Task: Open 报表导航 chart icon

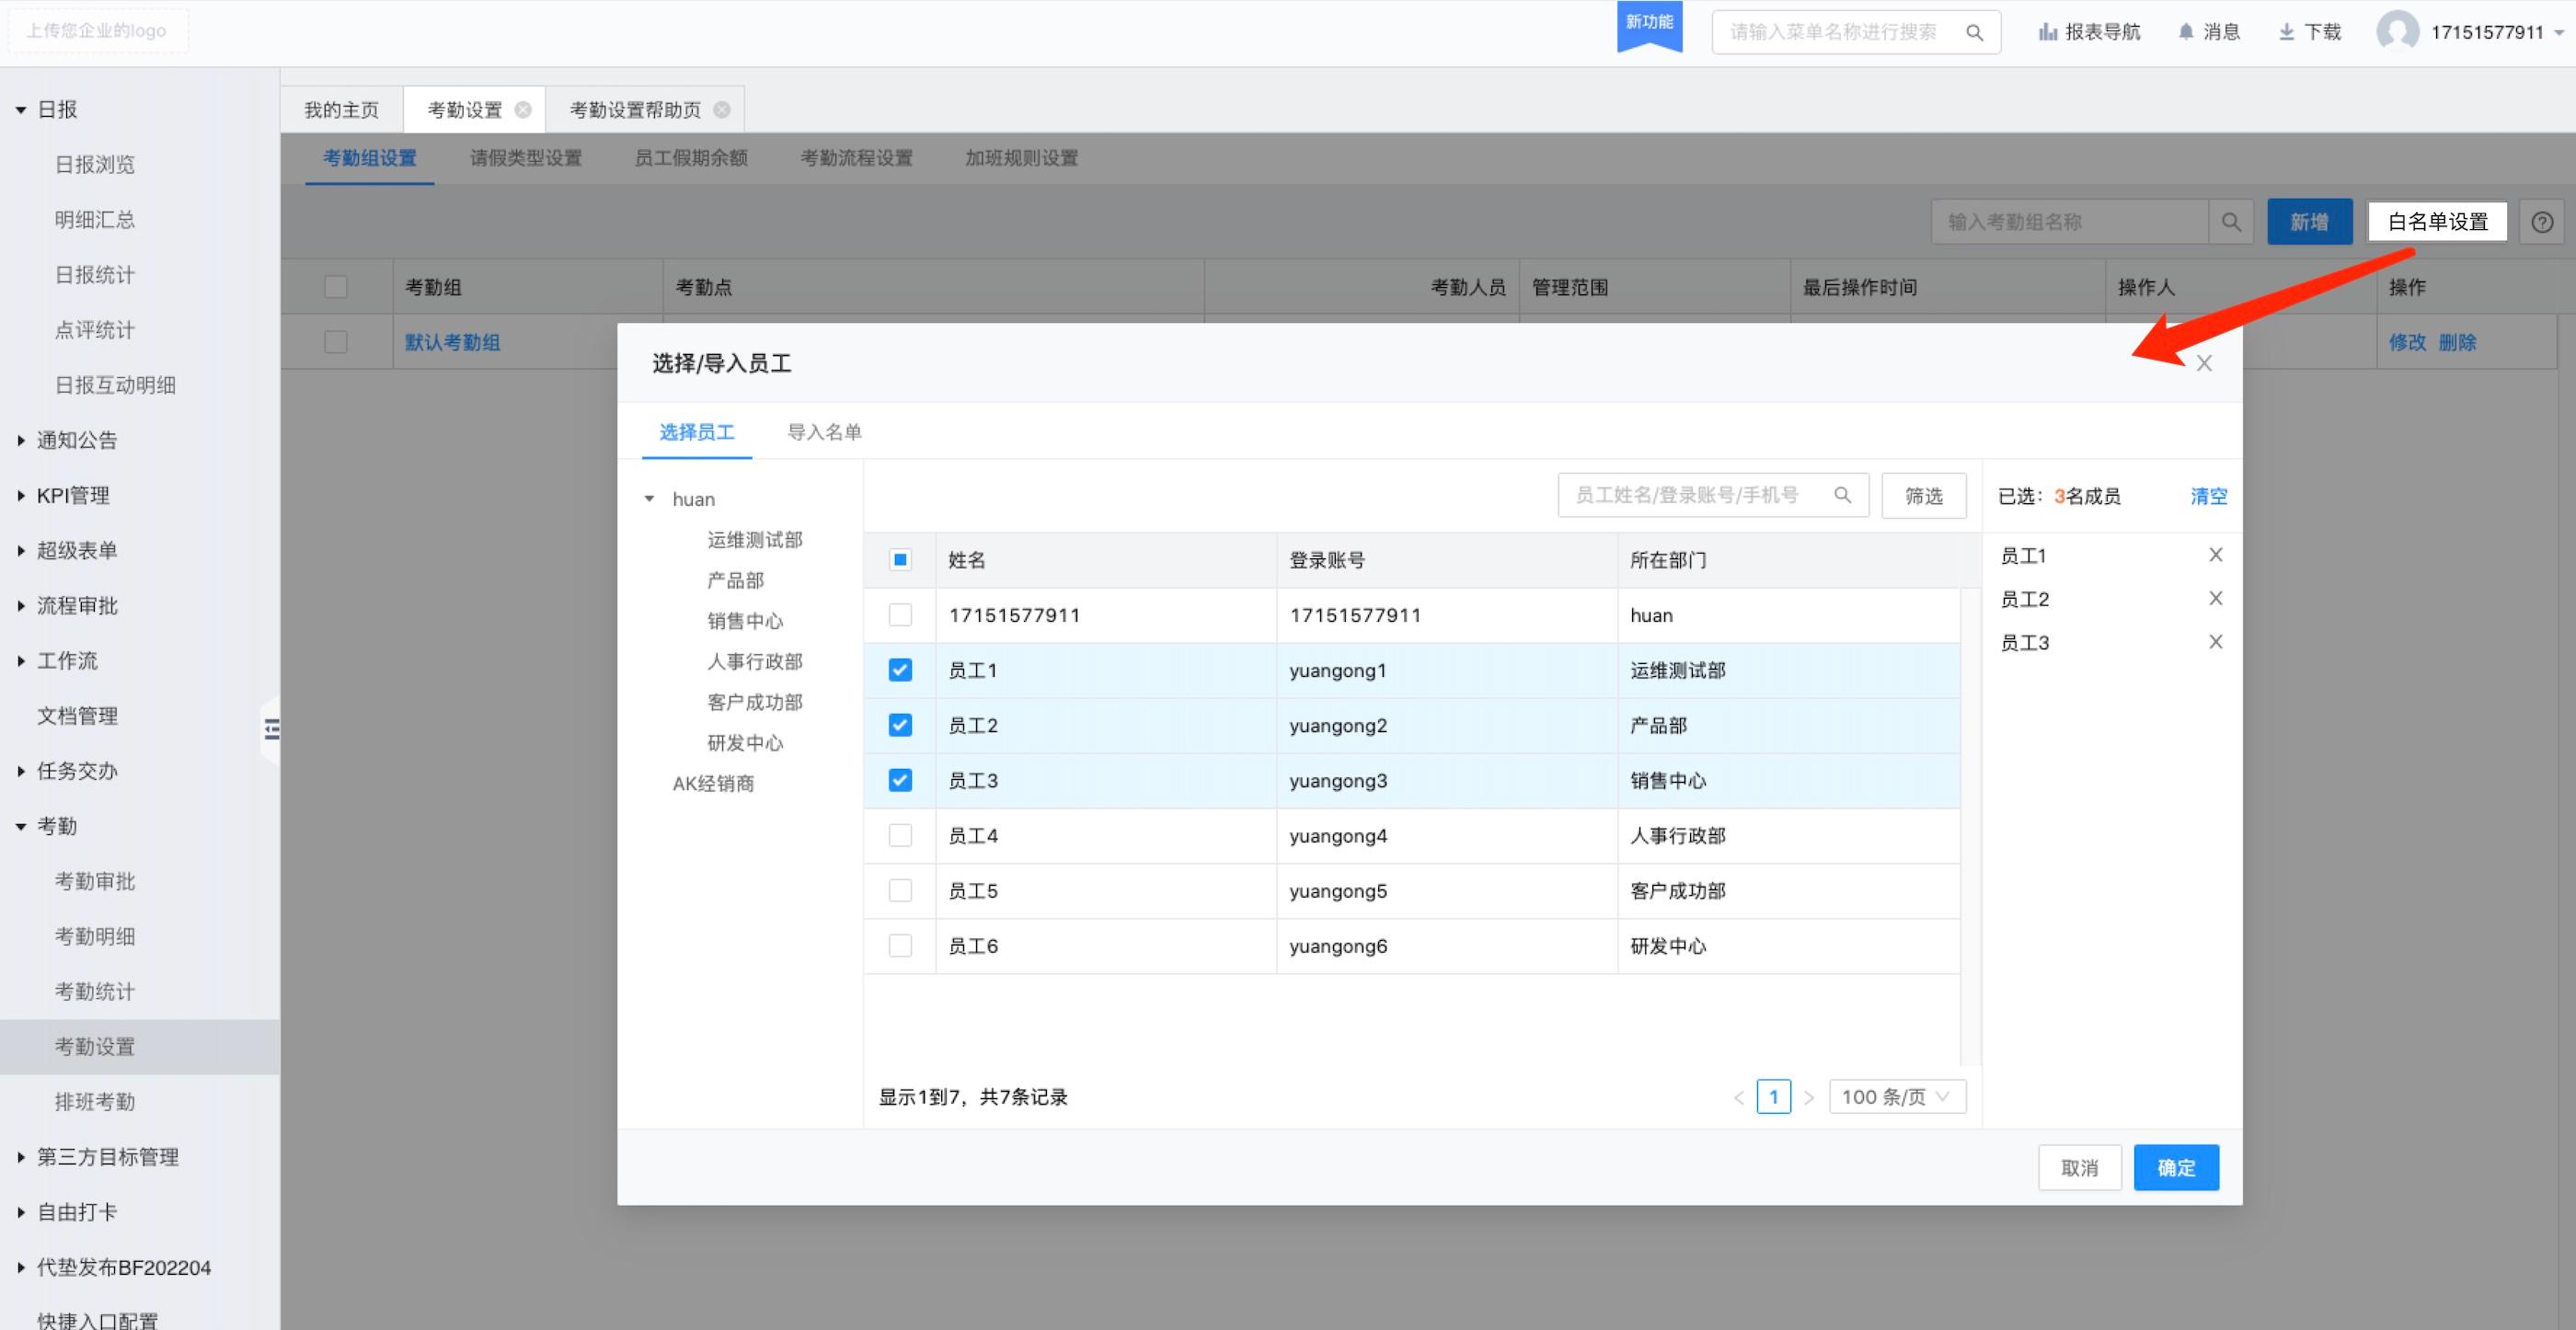Action: pyautogui.click(x=2047, y=32)
